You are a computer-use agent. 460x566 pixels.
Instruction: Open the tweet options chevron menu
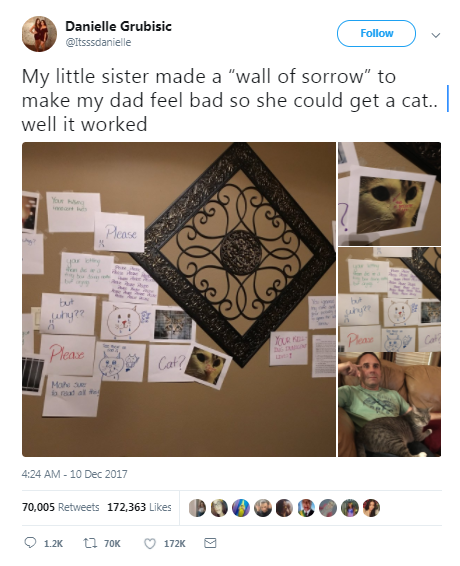436,35
